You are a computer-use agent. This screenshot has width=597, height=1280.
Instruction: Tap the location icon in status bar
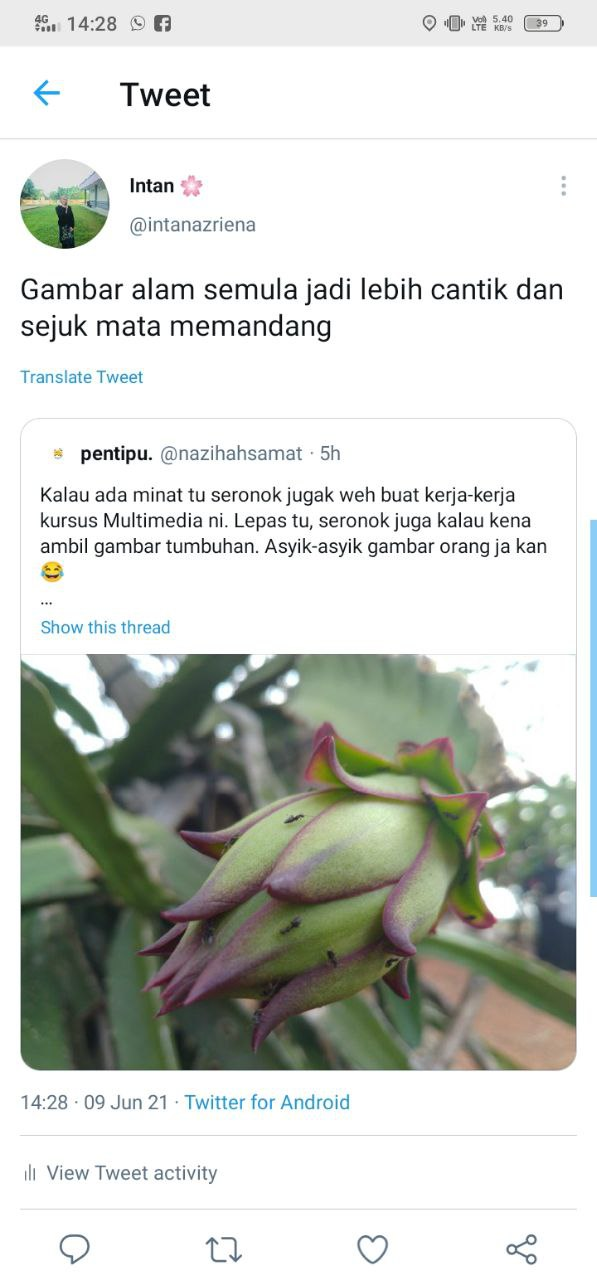click(429, 23)
